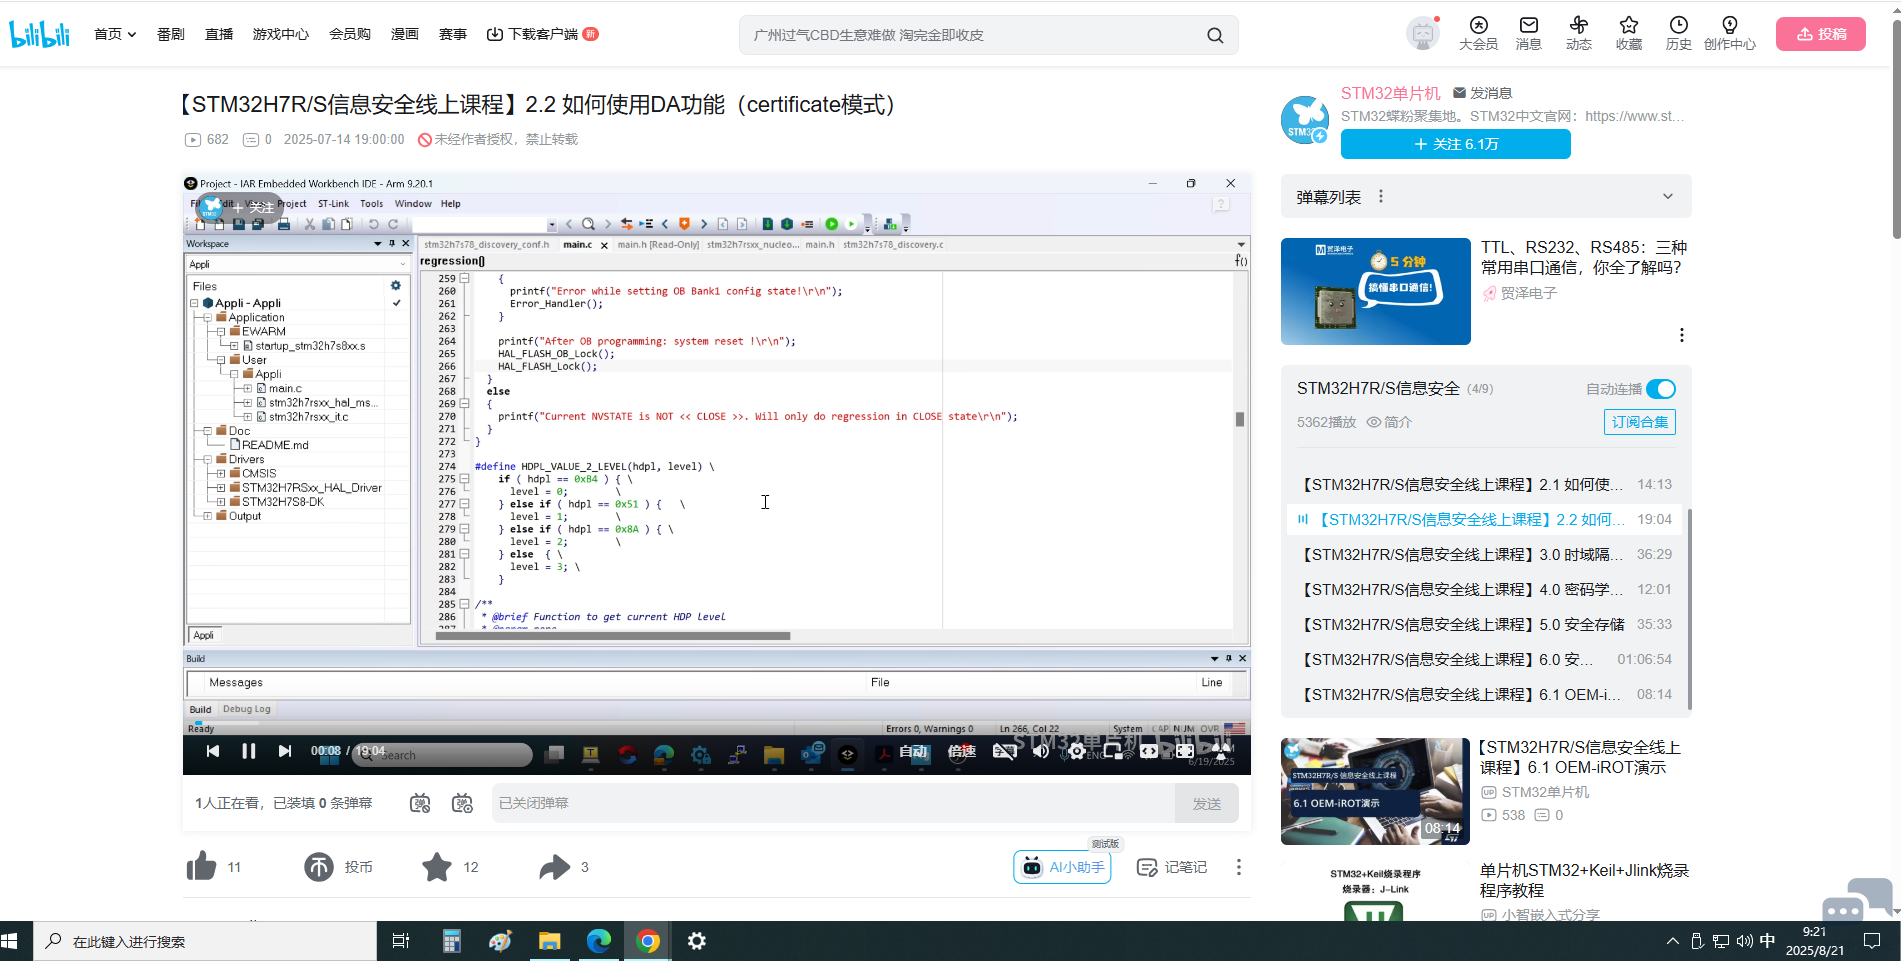Open the 历史 watch history
Image resolution: width=1901 pixels, height=961 pixels.
click(x=1678, y=34)
